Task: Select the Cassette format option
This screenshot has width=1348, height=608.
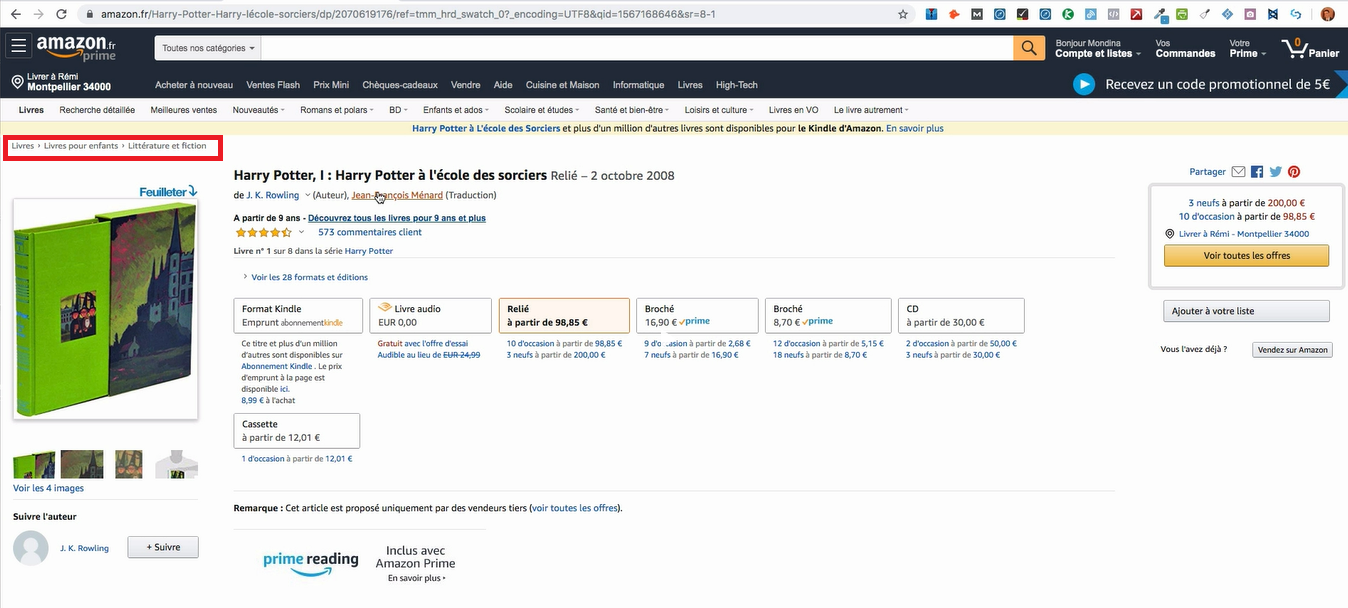Action: 297,430
